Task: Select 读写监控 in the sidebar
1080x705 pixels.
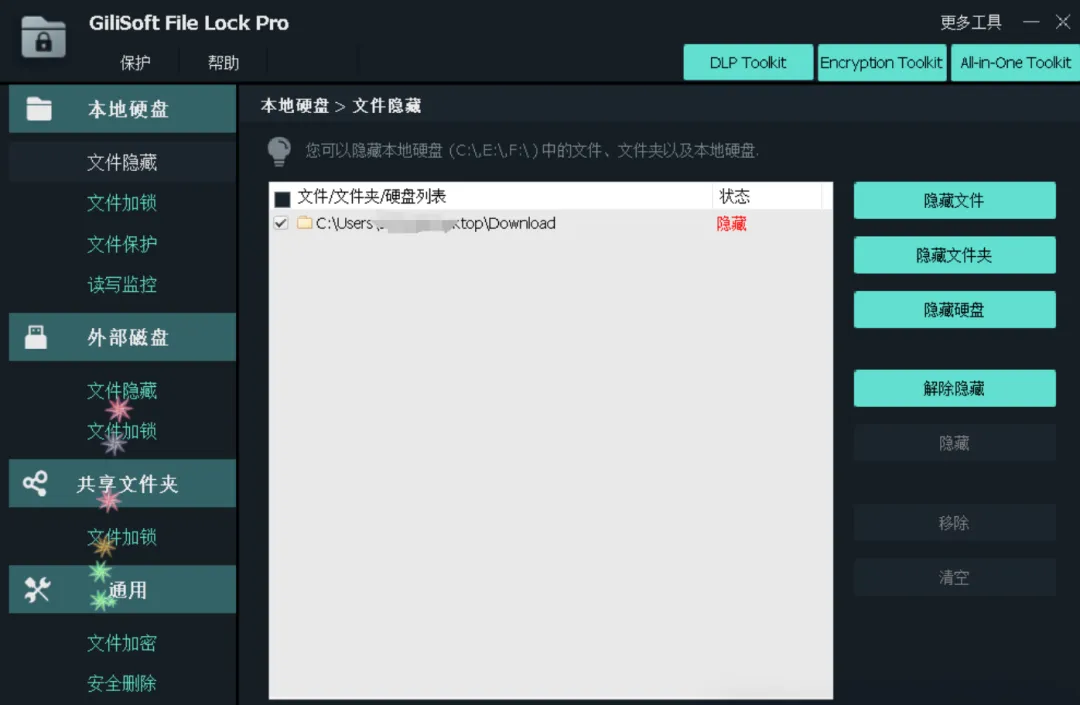Action: coord(122,284)
